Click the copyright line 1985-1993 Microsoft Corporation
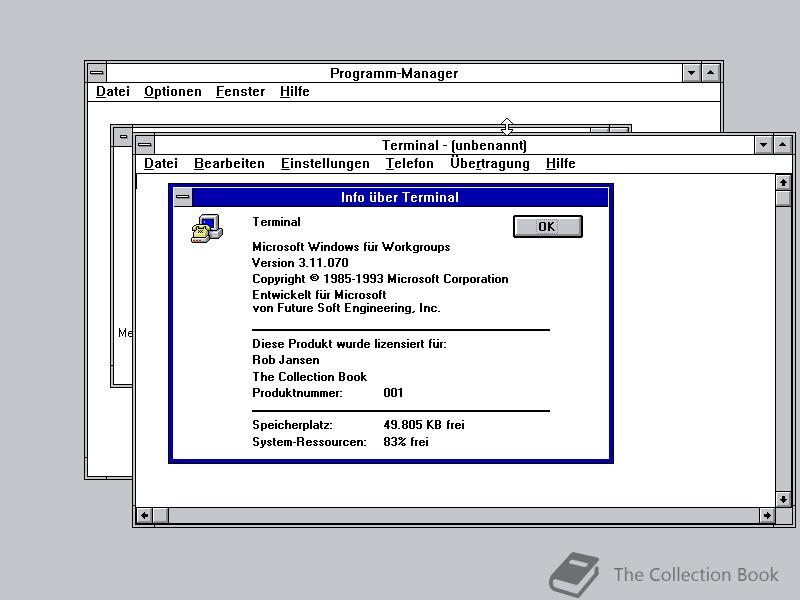This screenshot has height=600, width=800. (380, 279)
